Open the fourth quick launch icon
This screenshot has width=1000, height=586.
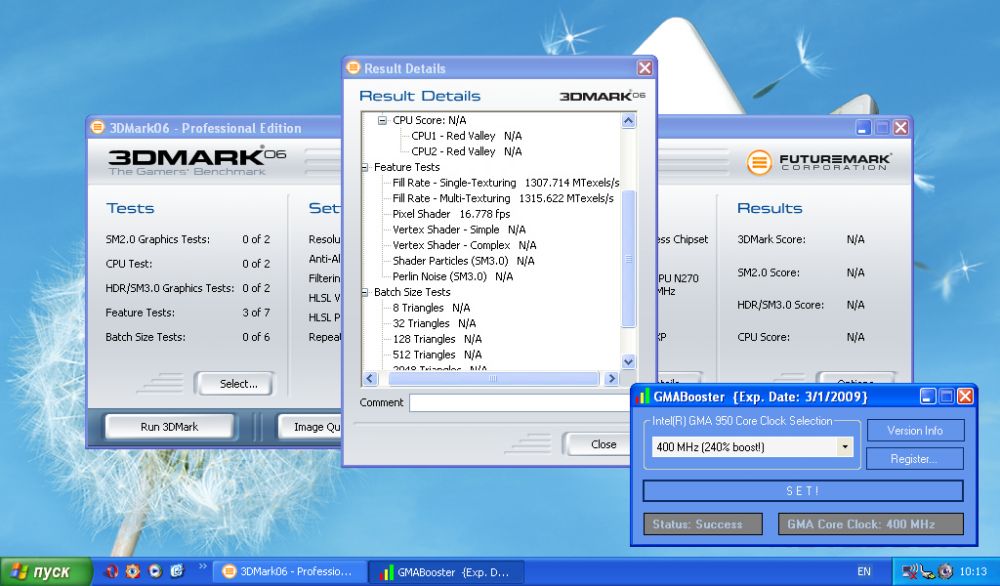point(177,571)
